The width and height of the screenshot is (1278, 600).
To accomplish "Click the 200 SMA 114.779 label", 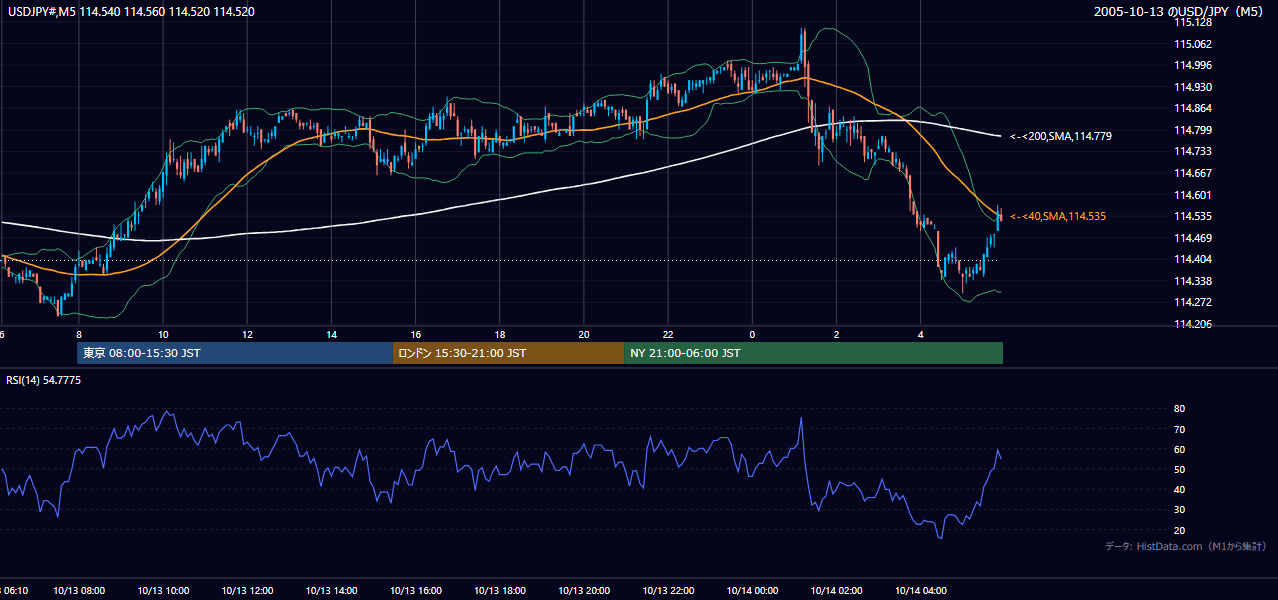I will [1061, 135].
